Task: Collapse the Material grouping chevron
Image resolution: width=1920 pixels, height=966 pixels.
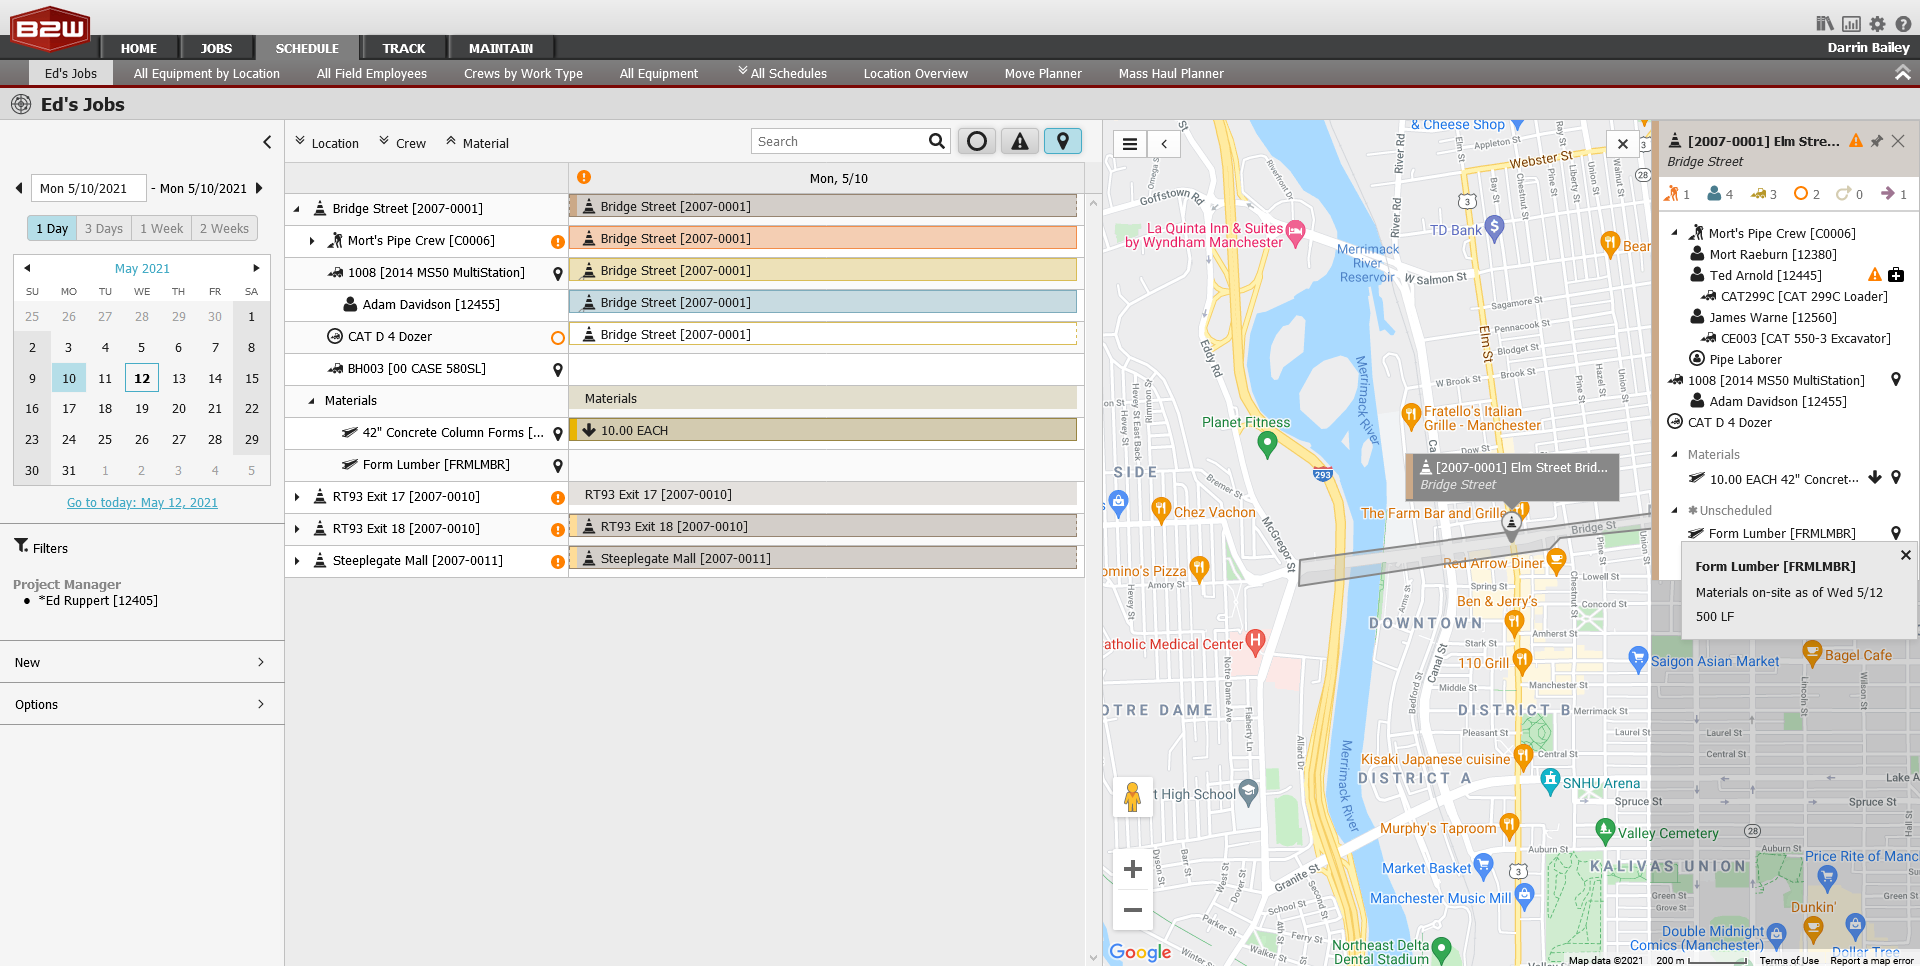Action: point(451,141)
